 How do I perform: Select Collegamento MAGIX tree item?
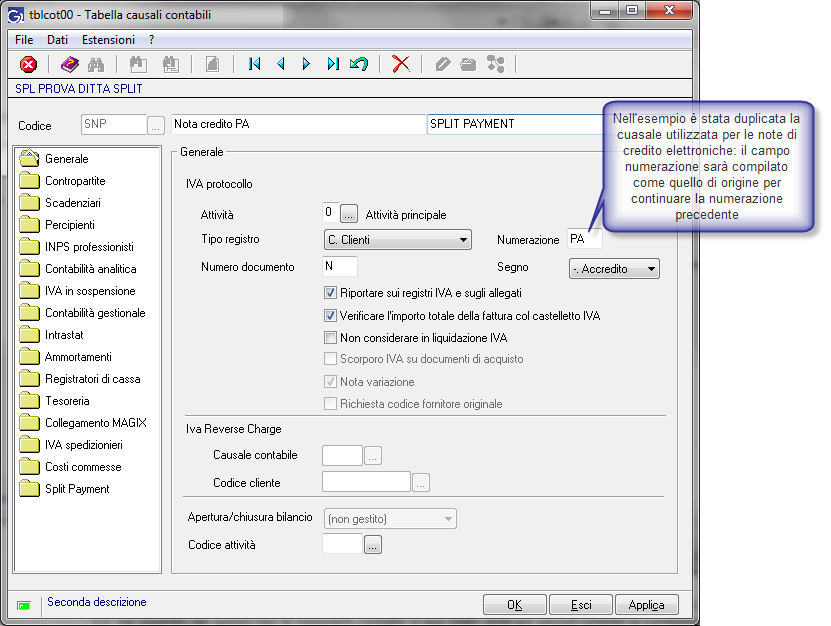pos(95,423)
